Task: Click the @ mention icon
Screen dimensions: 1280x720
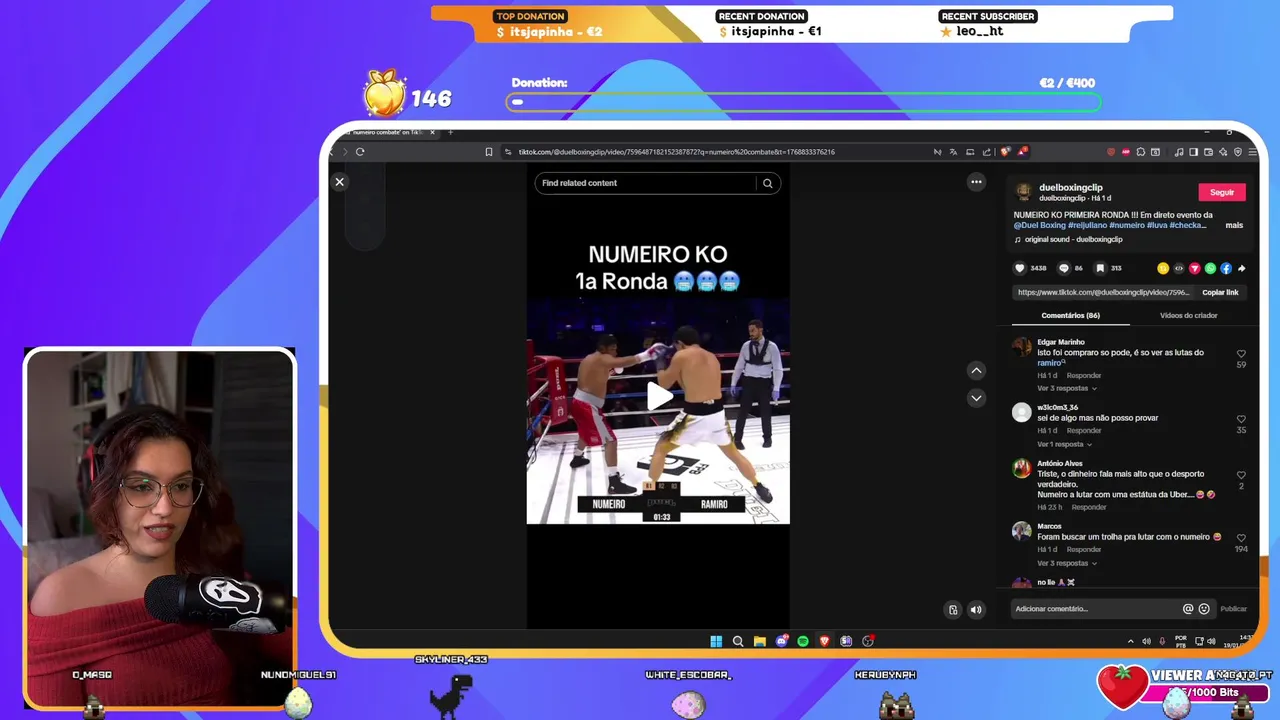Action: pyautogui.click(x=1188, y=609)
